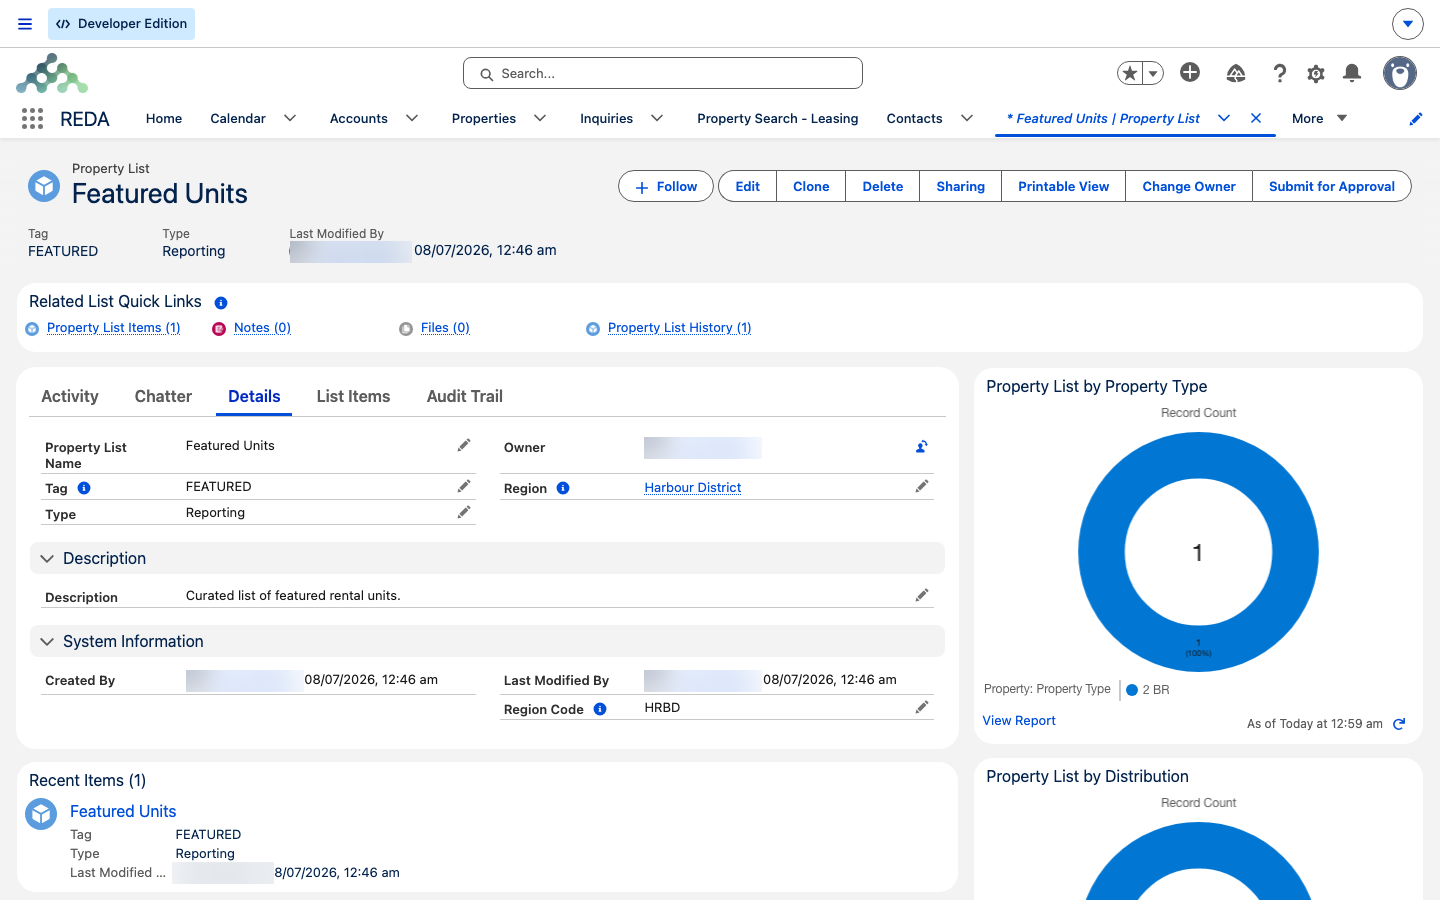Screen dimensions: 1440x900
Task: Click View Report under Property Type chart
Action: coord(1019,721)
